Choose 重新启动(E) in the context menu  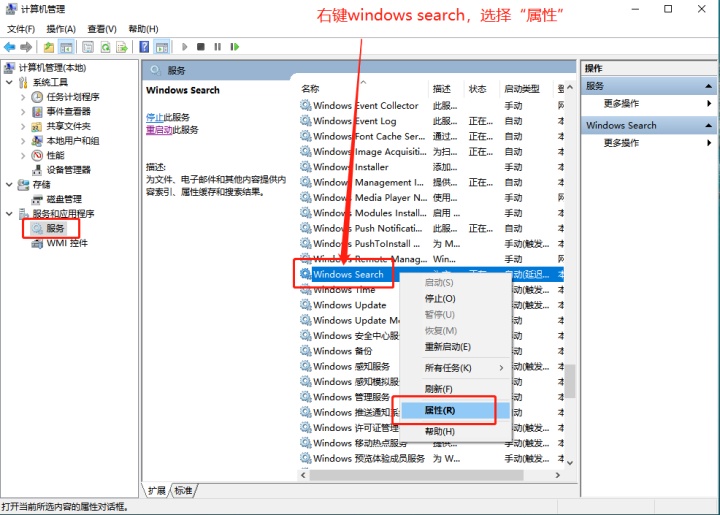448,347
